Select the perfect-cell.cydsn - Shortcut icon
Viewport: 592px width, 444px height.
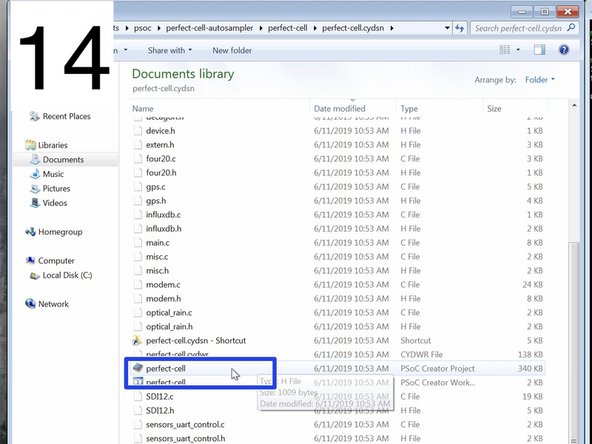(137, 341)
